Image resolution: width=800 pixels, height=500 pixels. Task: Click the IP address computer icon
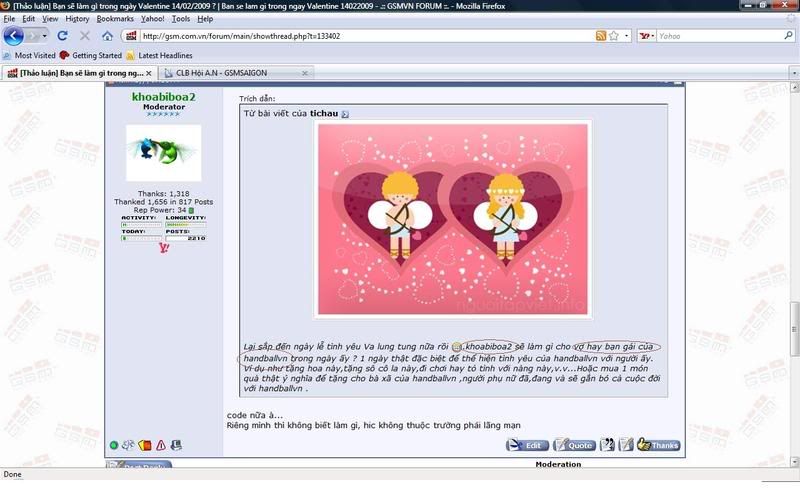pos(177,445)
